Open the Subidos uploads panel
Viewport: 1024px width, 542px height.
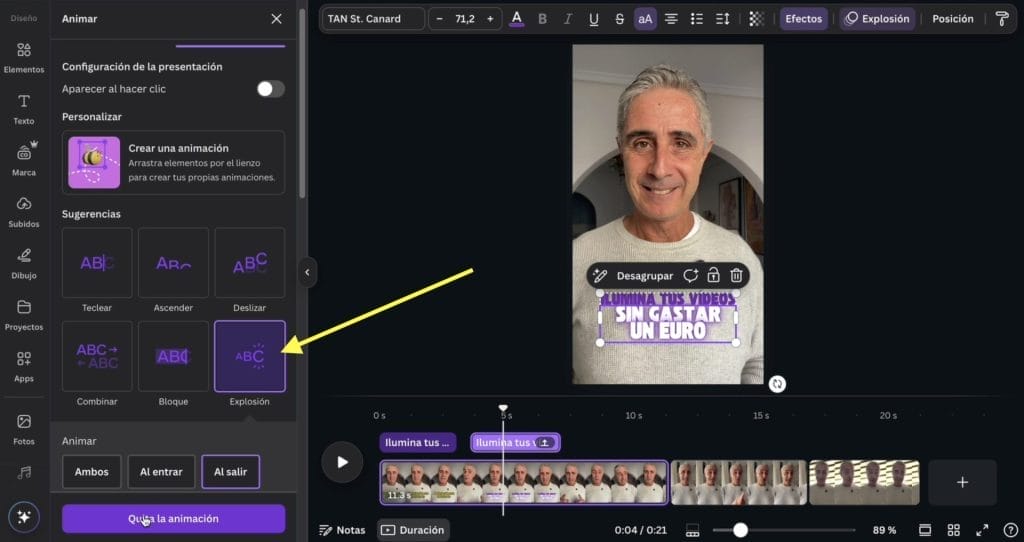pos(24,210)
